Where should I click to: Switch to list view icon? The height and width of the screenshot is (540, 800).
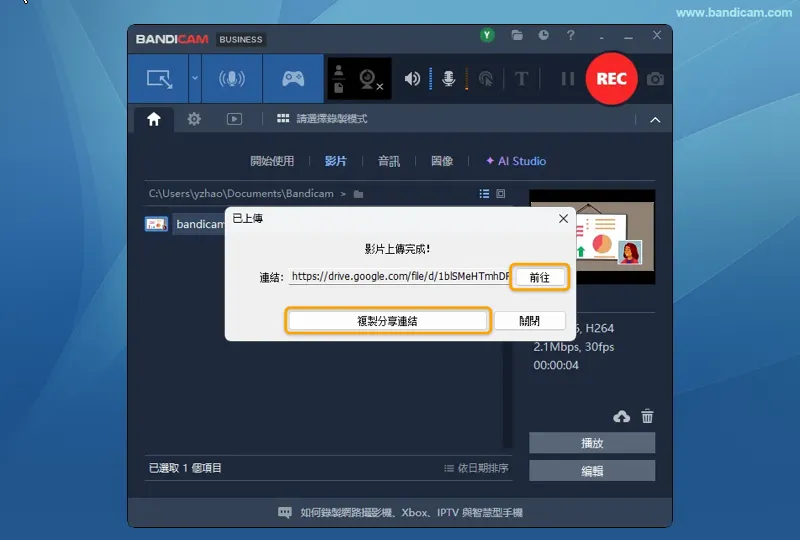point(484,193)
